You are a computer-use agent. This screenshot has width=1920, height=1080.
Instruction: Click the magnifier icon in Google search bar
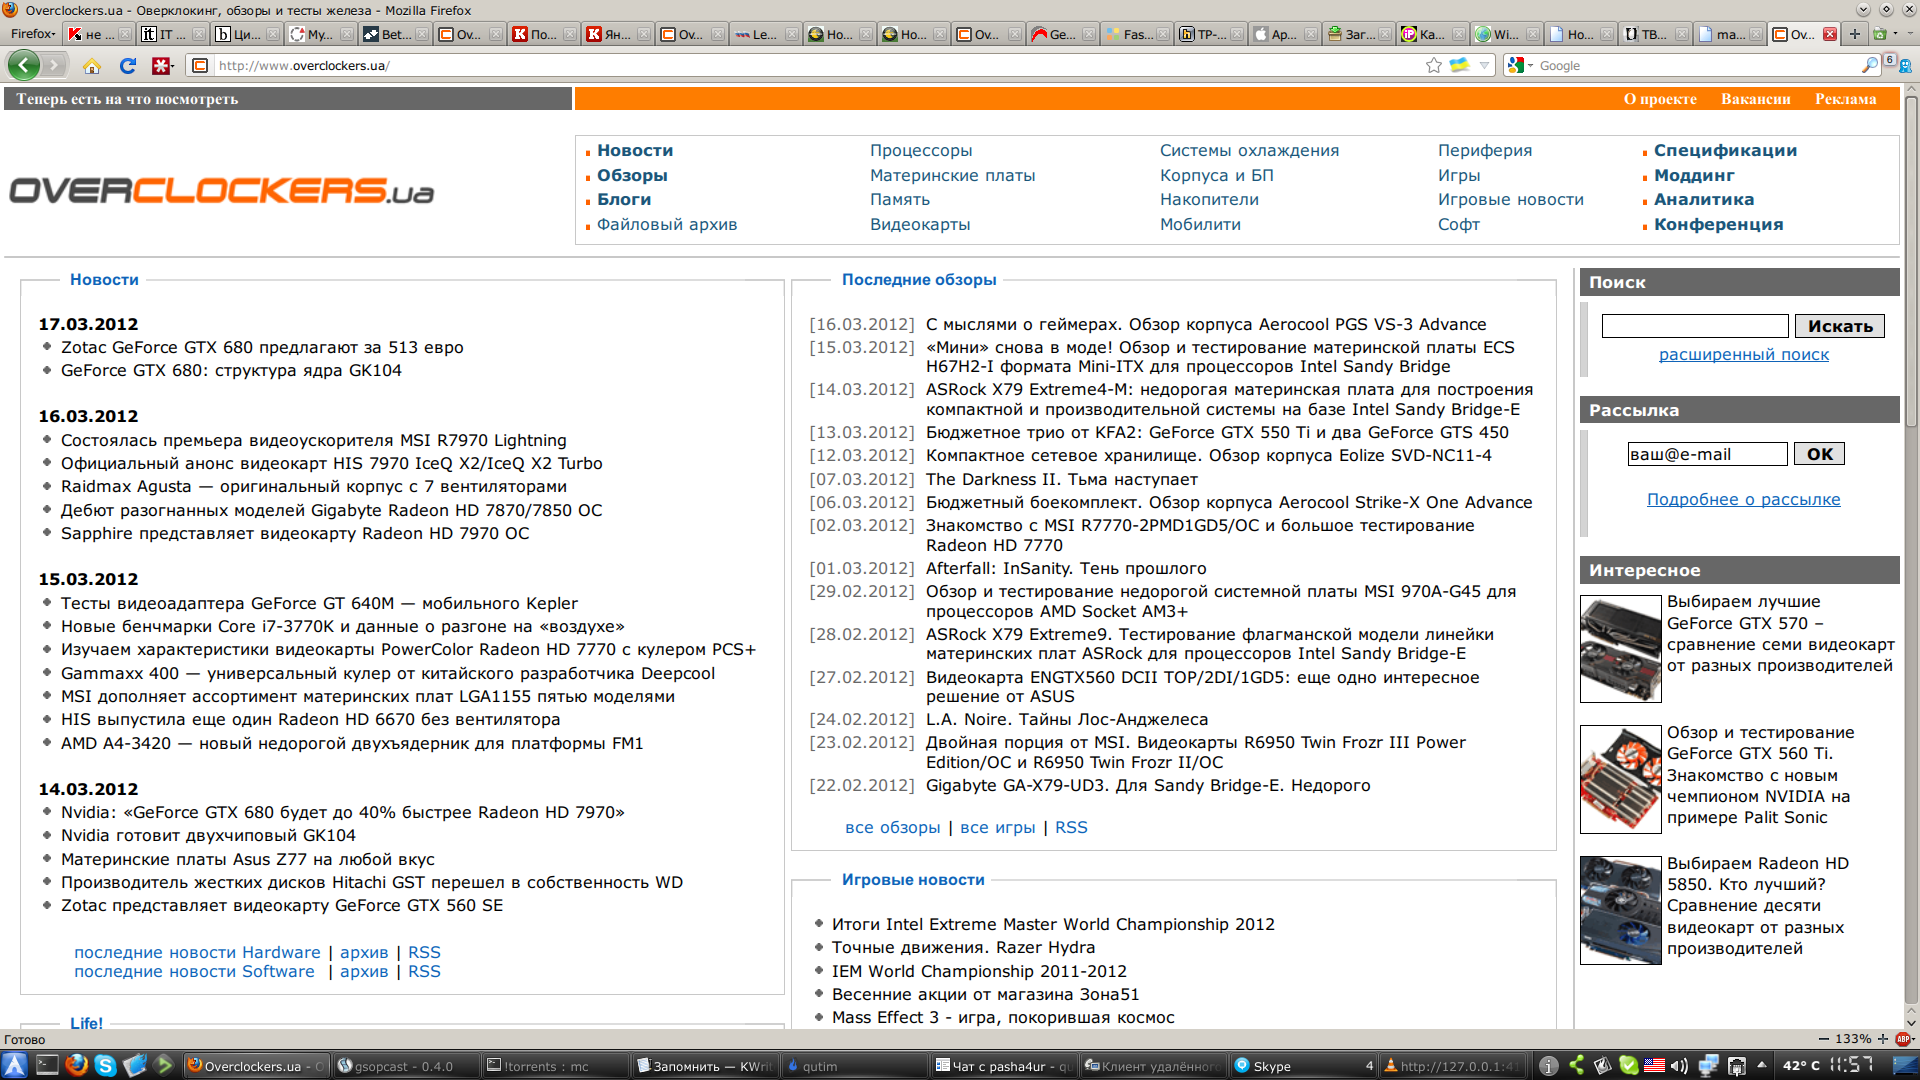click(1869, 66)
